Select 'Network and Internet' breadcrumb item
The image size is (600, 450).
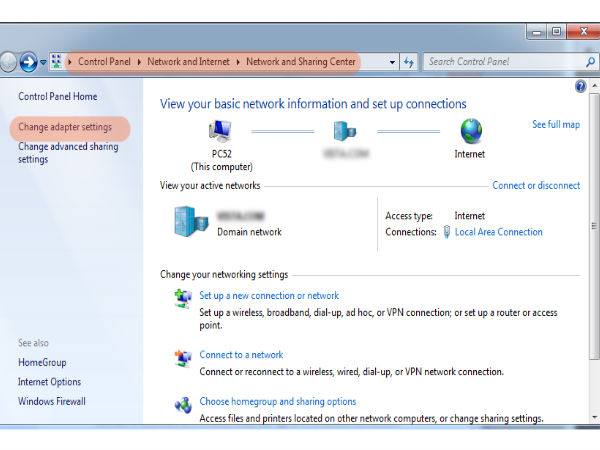pyautogui.click(x=189, y=62)
